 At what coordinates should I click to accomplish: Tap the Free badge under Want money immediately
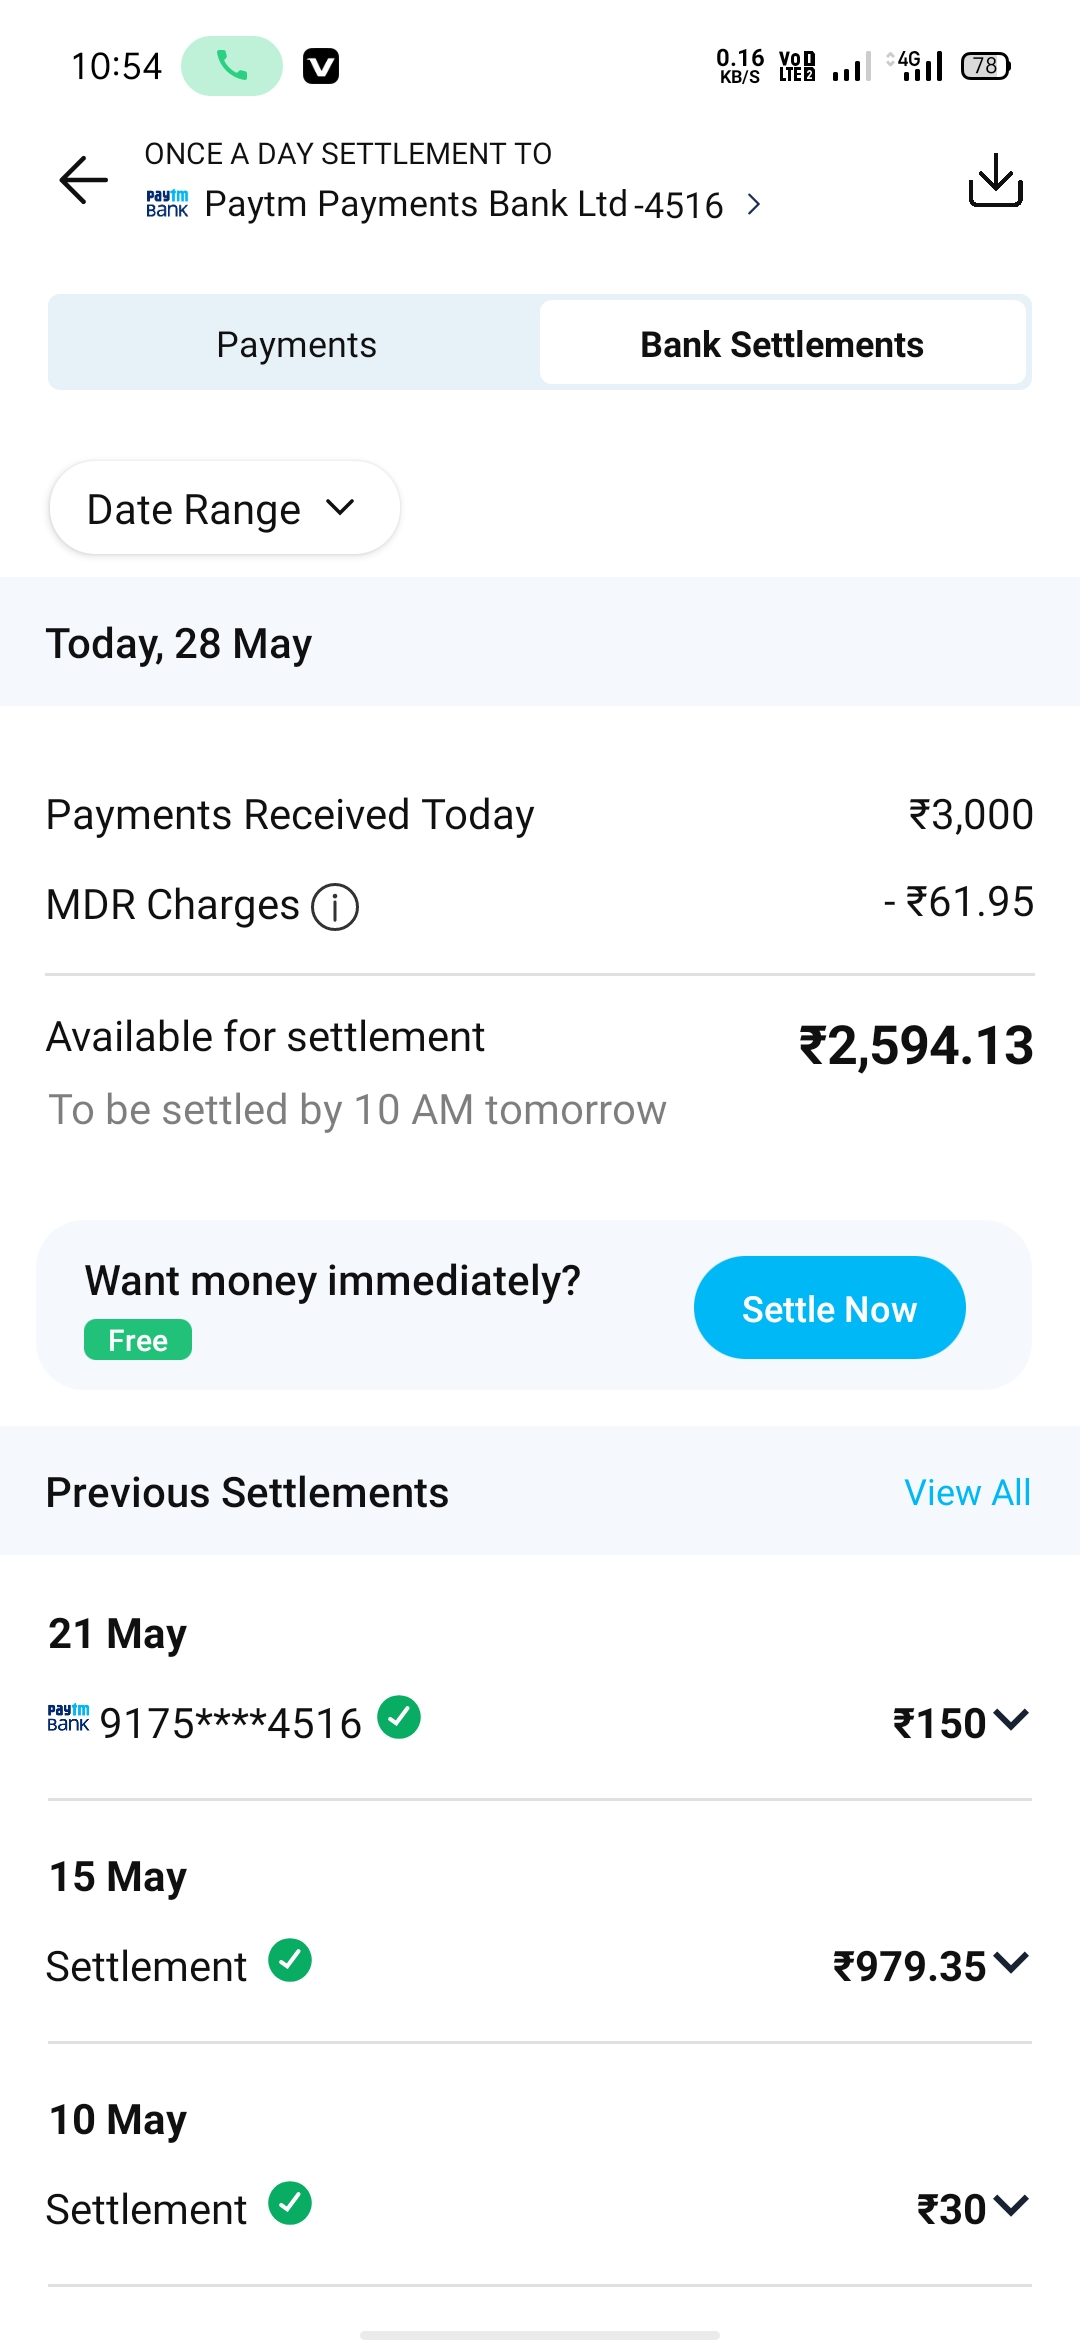pos(138,1340)
